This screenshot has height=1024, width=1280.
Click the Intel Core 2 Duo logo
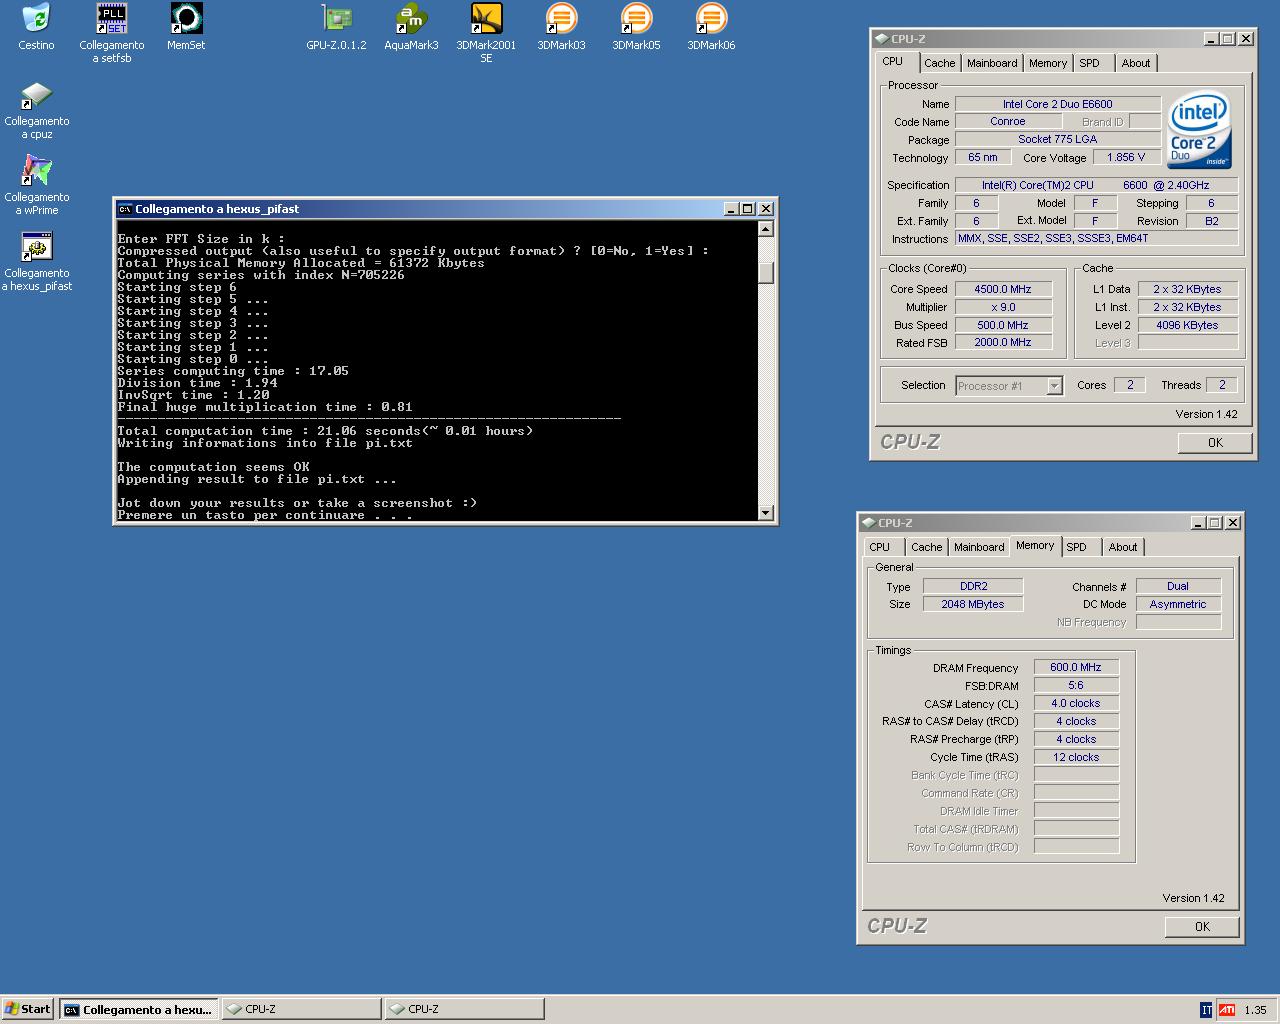tap(1199, 132)
